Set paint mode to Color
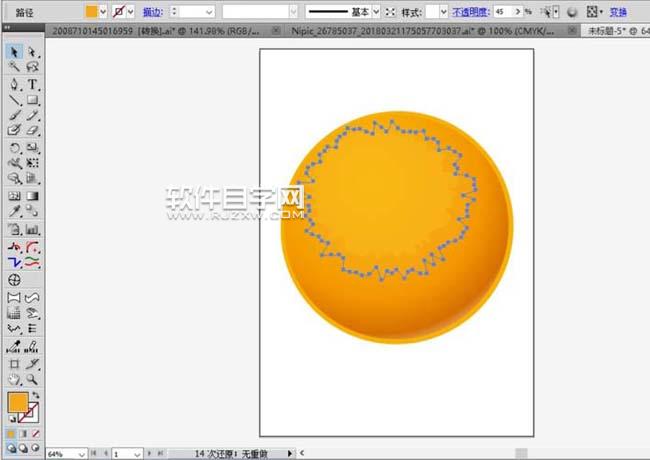The image size is (650, 460). point(11,434)
